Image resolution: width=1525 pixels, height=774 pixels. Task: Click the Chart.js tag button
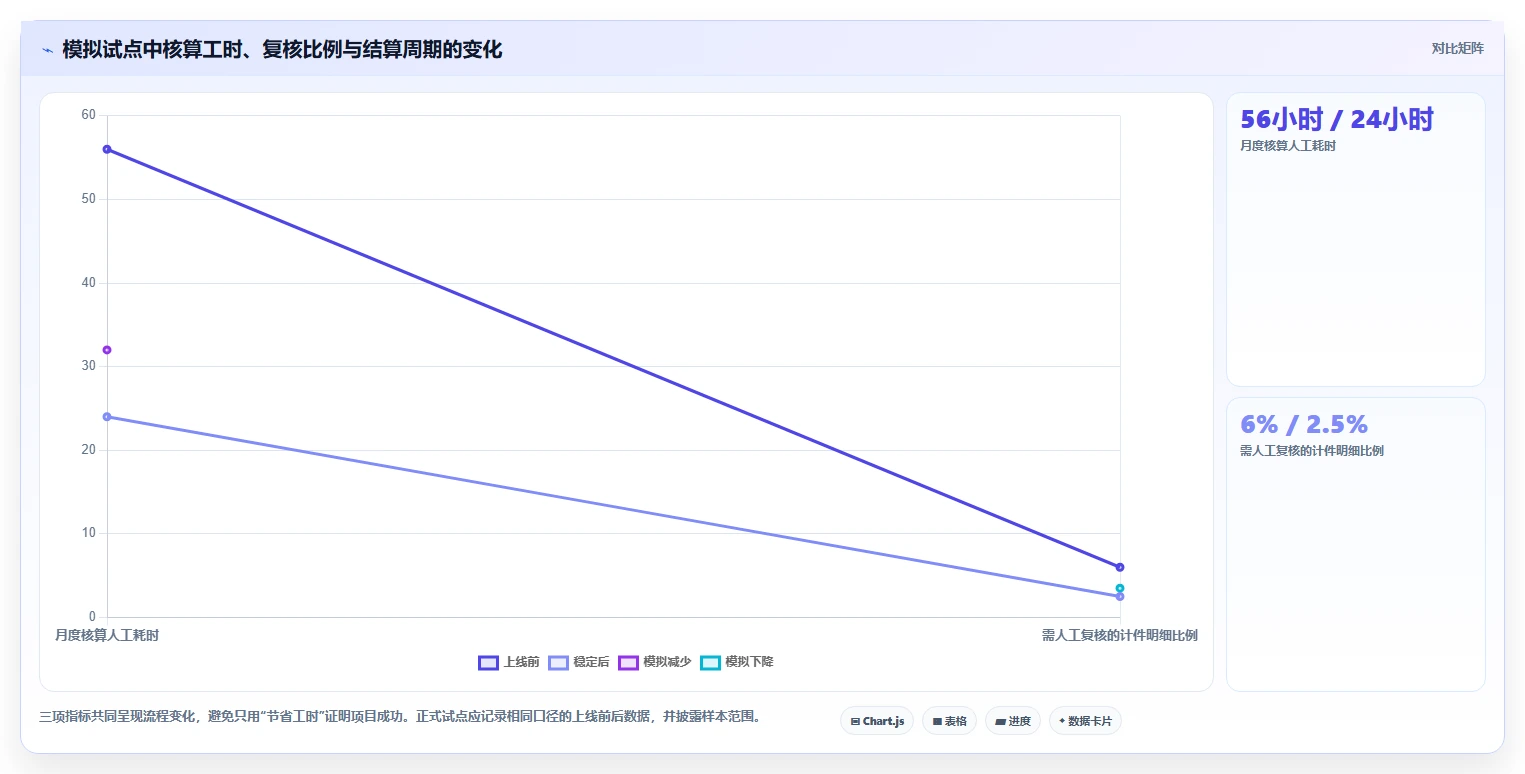[x=877, y=721]
